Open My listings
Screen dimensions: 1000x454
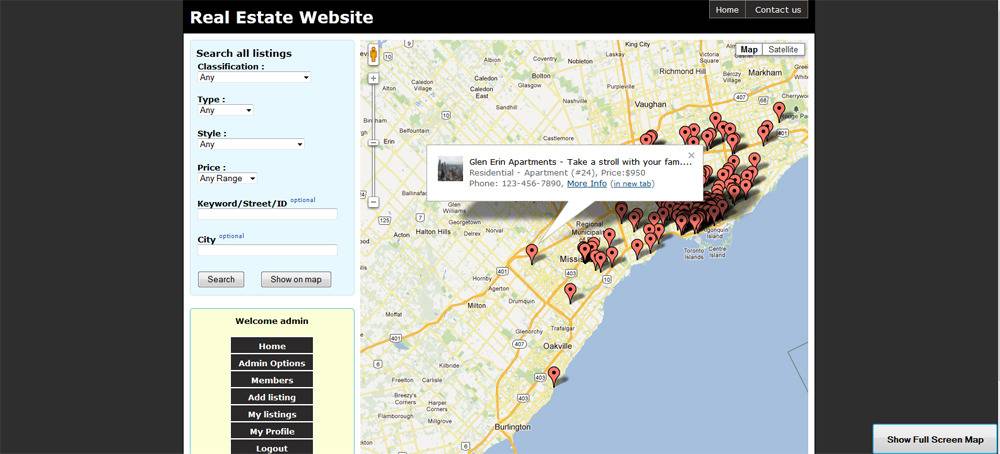[x=272, y=414]
